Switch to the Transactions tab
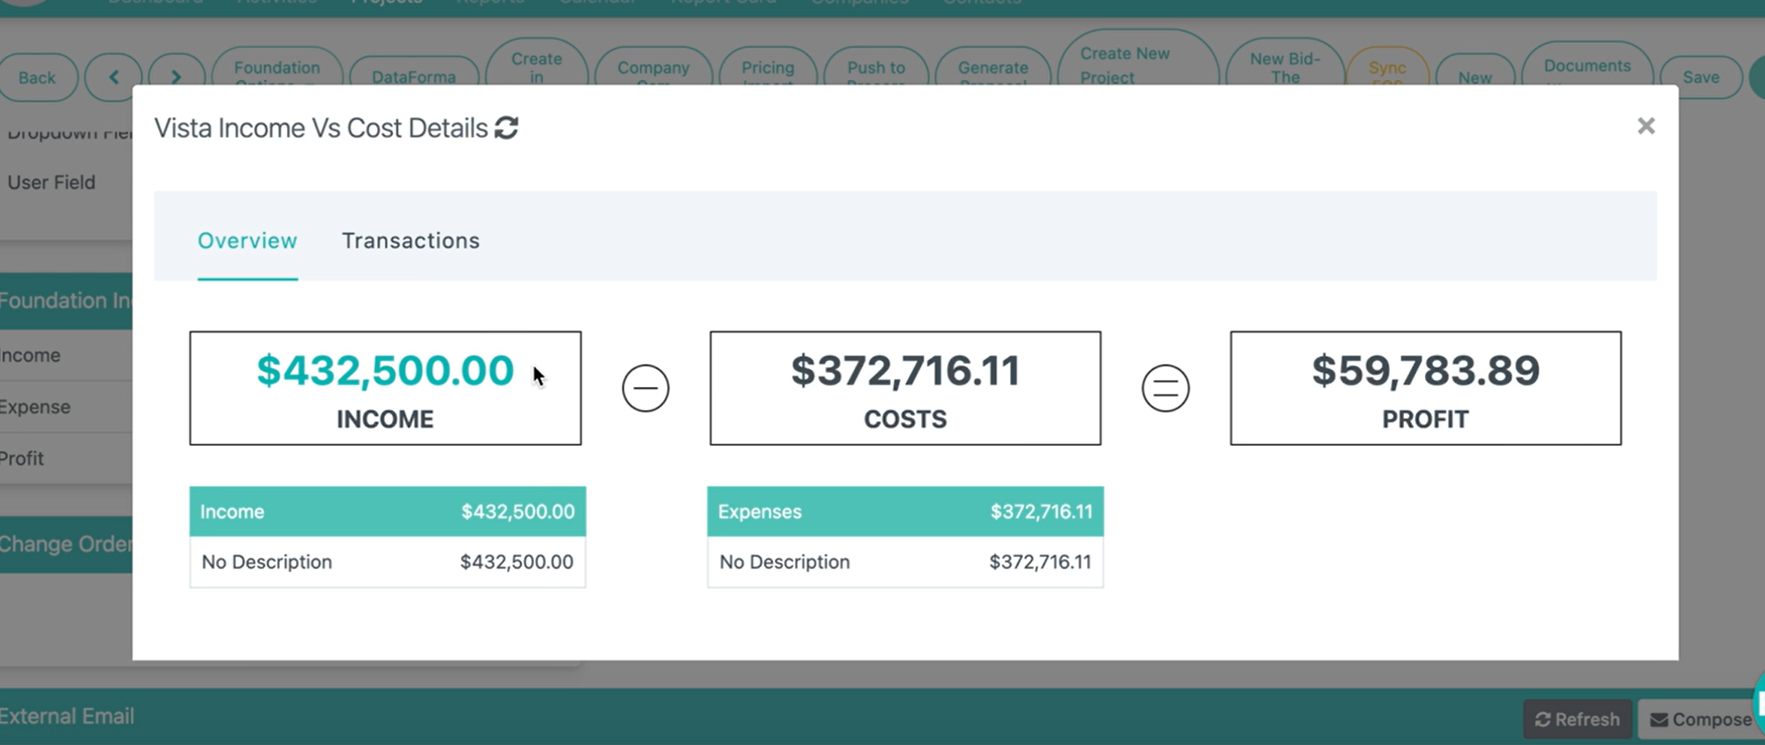The image size is (1765, 745). pyautogui.click(x=411, y=241)
